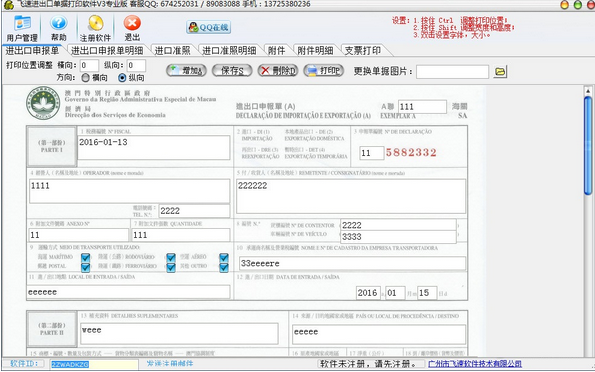Select 横向 orientation radio button
Viewport: 595px width, 372px height.
pos(86,78)
